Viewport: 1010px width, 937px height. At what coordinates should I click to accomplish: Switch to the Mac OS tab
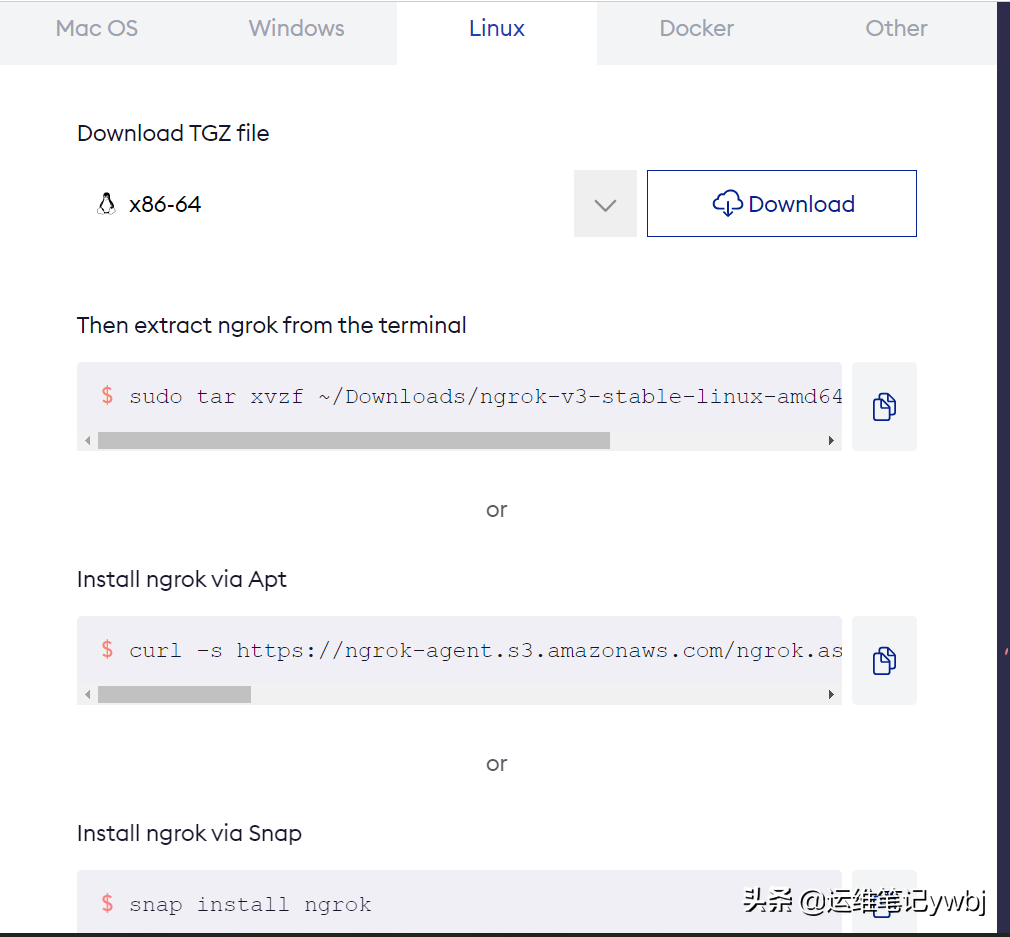coord(97,29)
